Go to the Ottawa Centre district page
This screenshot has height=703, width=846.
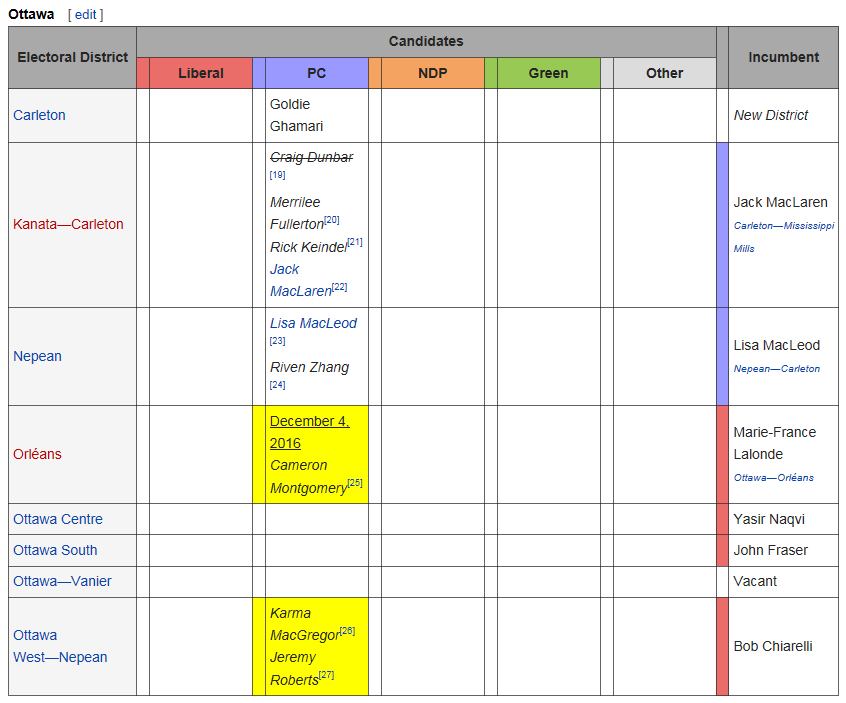pos(57,519)
